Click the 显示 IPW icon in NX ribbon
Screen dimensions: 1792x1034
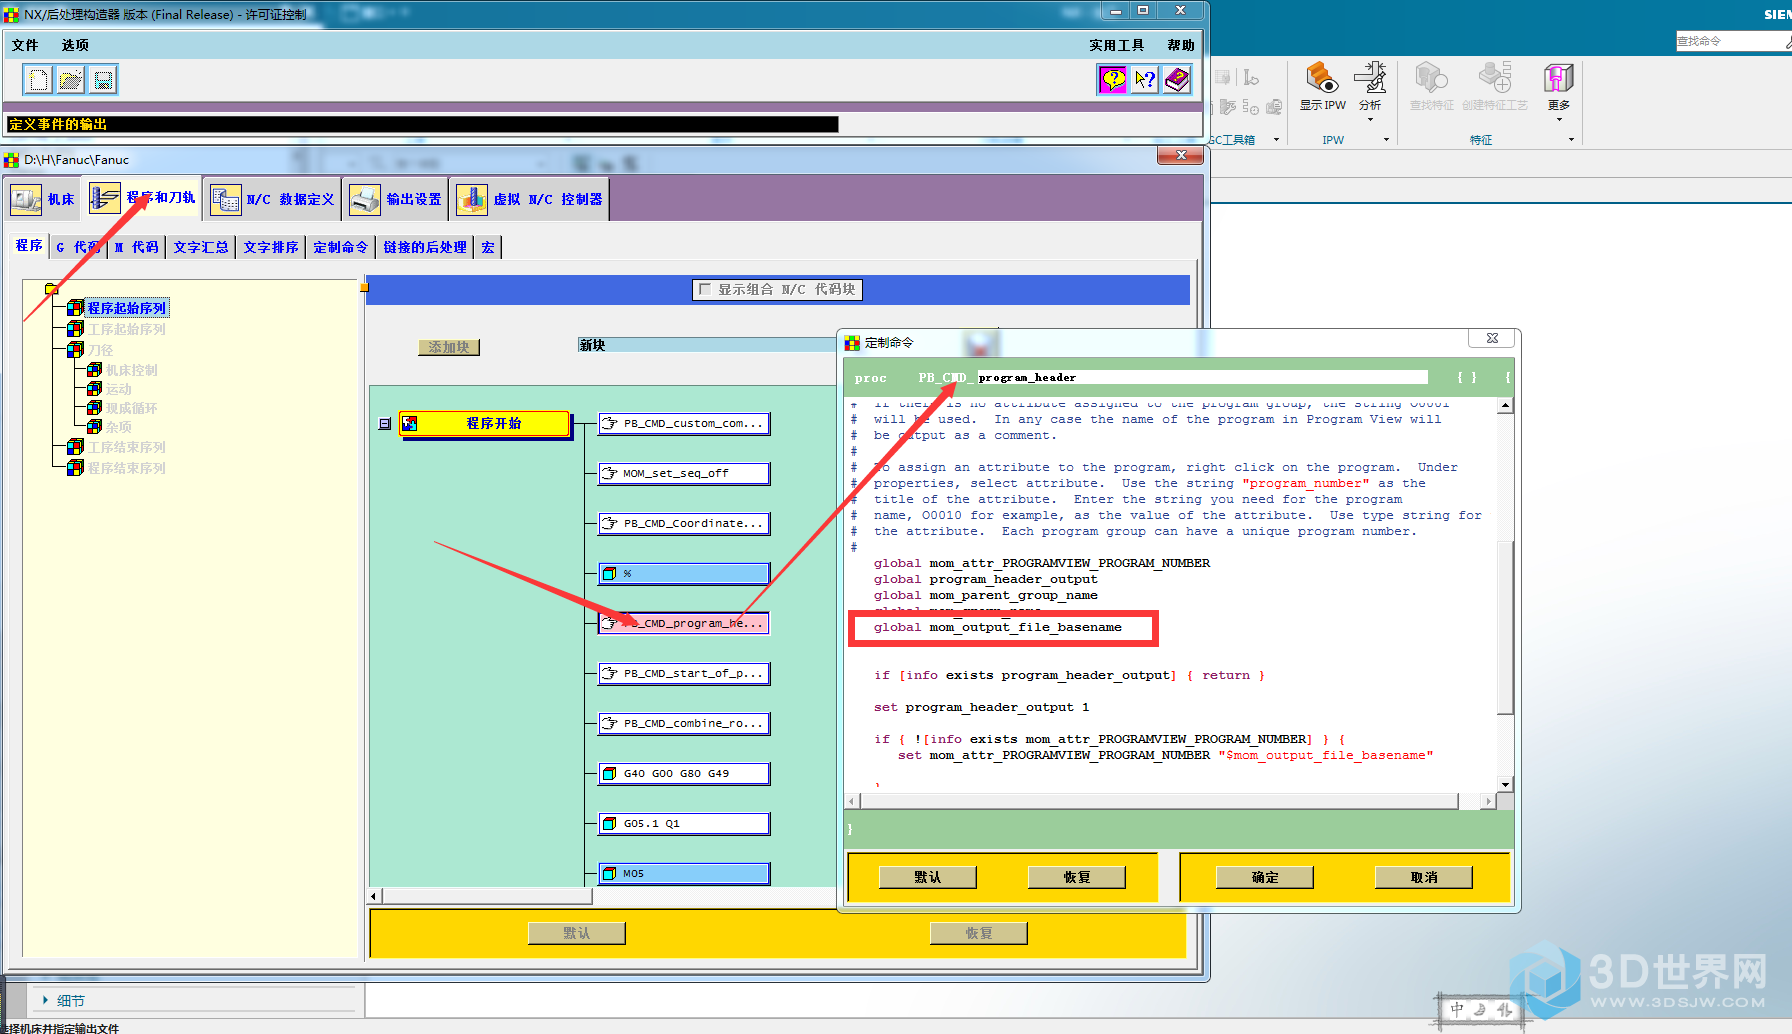1322,78
